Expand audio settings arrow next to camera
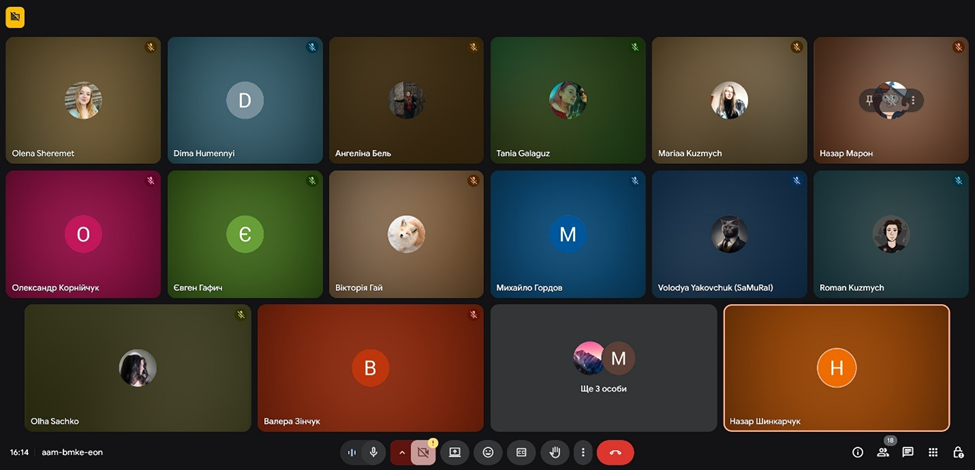 (401, 452)
